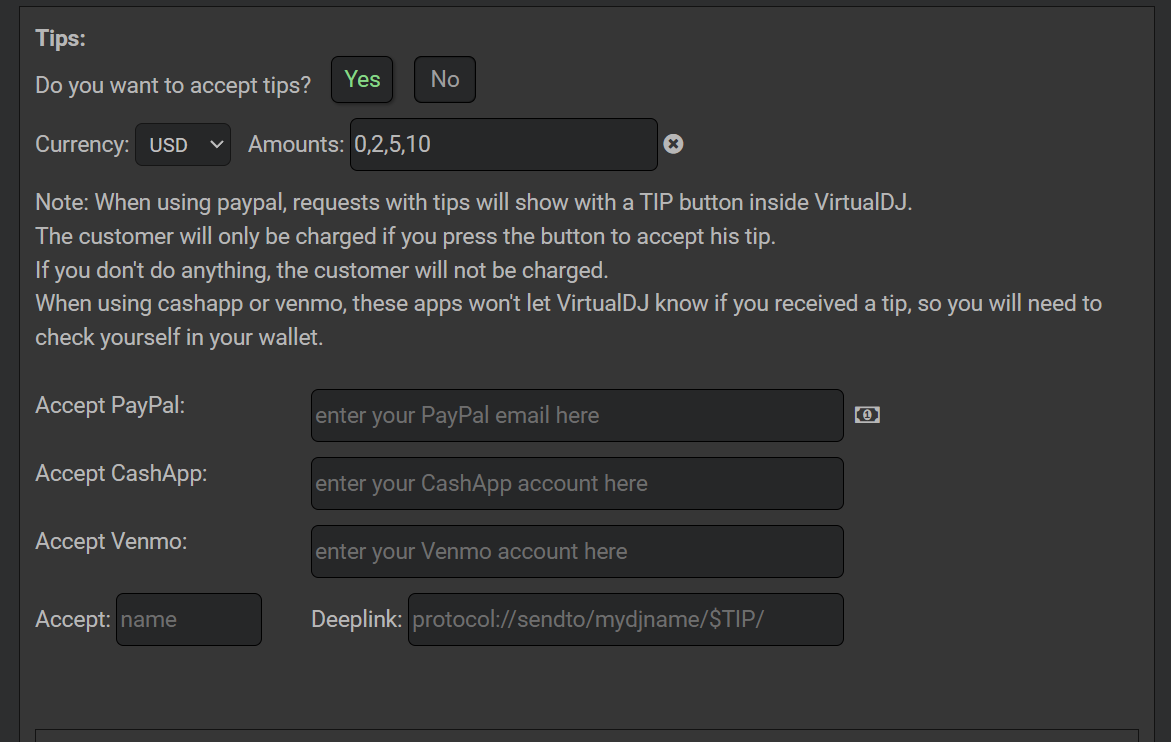Clear the tip Amounts field with the X icon
This screenshot has width=1171, height=742.
click(x=673, y=144)
